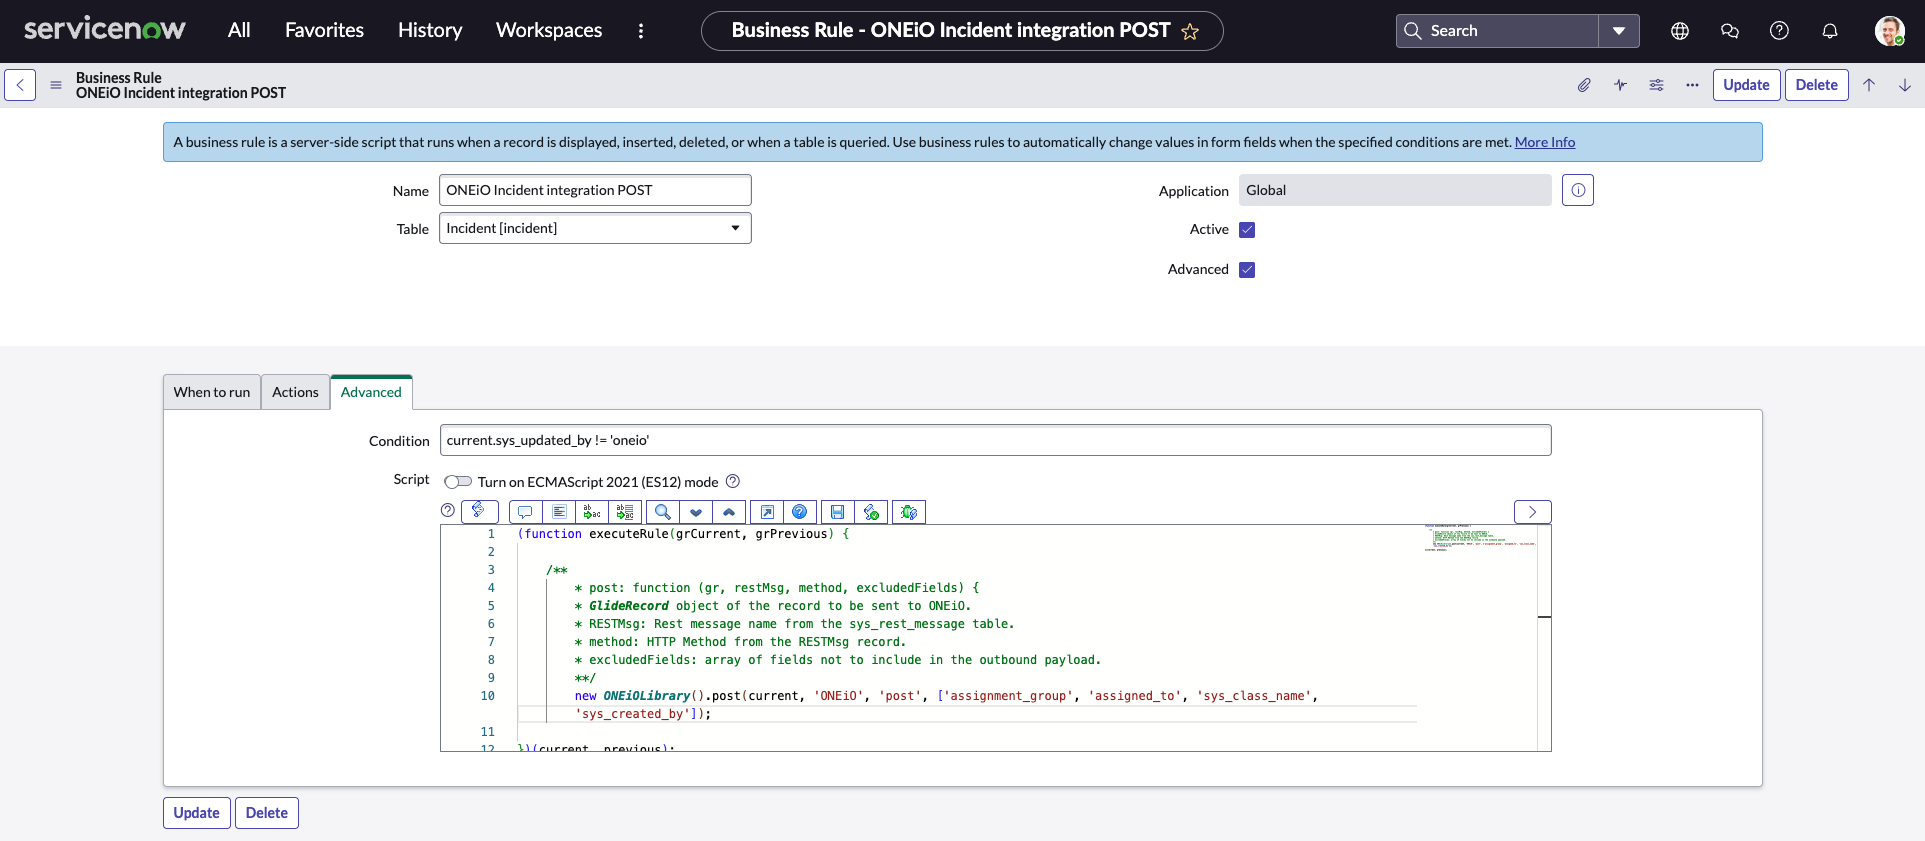1925x841 pixels.
Task: Click the script minimap preview
Action: click(x=1480, y=539)
